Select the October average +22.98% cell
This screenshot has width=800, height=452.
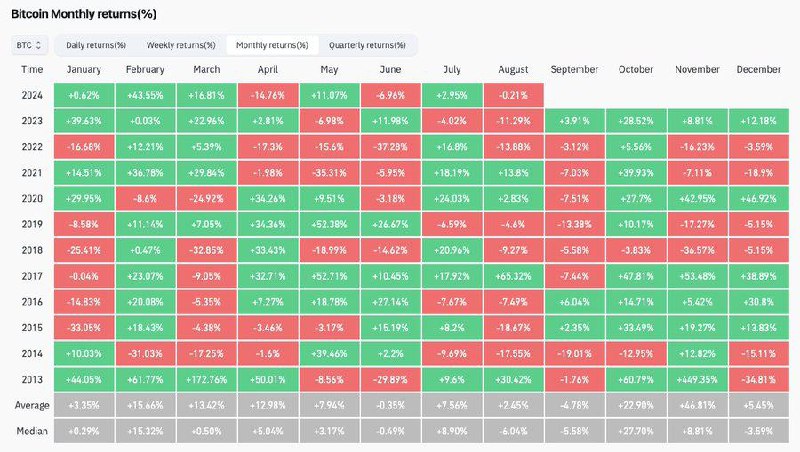coord(636,406)
